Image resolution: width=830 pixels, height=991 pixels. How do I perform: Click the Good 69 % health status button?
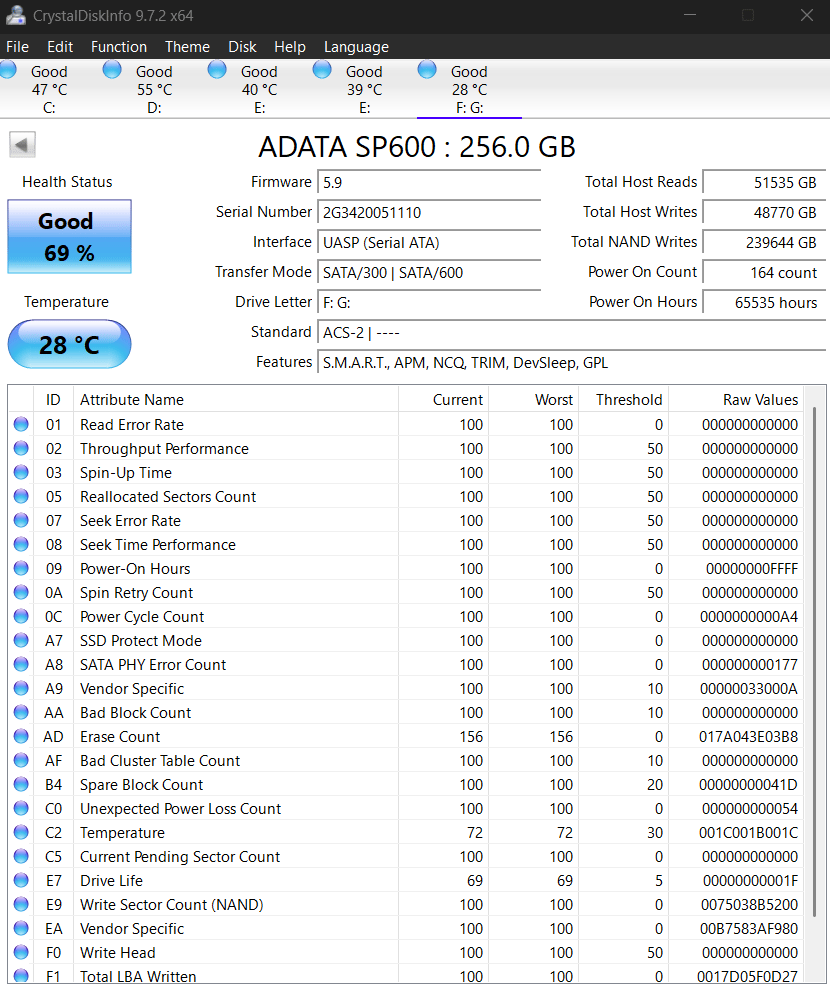(69, 236)
